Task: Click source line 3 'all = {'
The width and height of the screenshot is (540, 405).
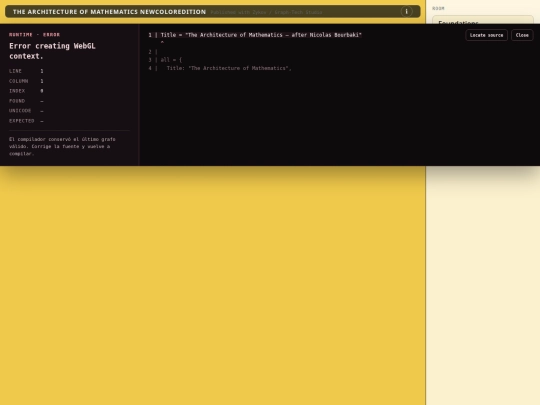Action: (x=165, y=60)
